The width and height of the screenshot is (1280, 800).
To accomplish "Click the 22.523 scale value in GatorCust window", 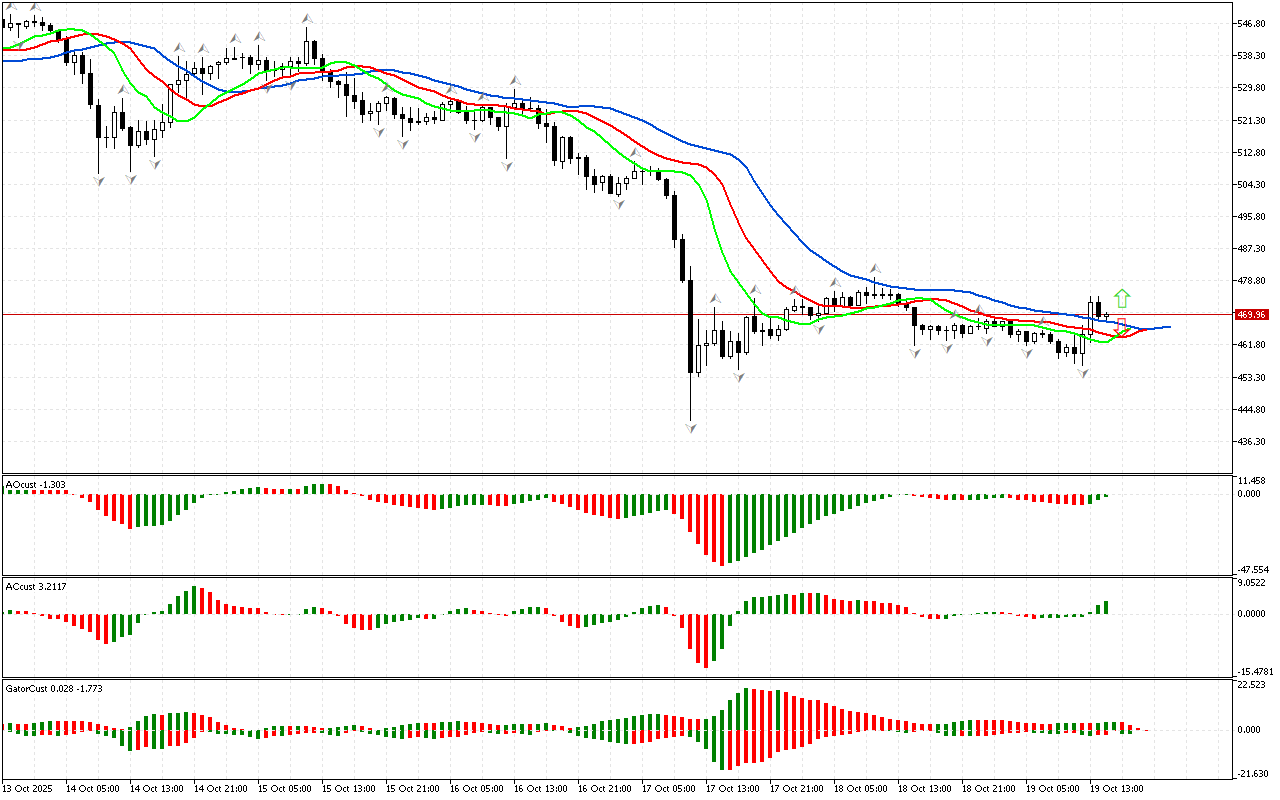I will [1252, 685].
